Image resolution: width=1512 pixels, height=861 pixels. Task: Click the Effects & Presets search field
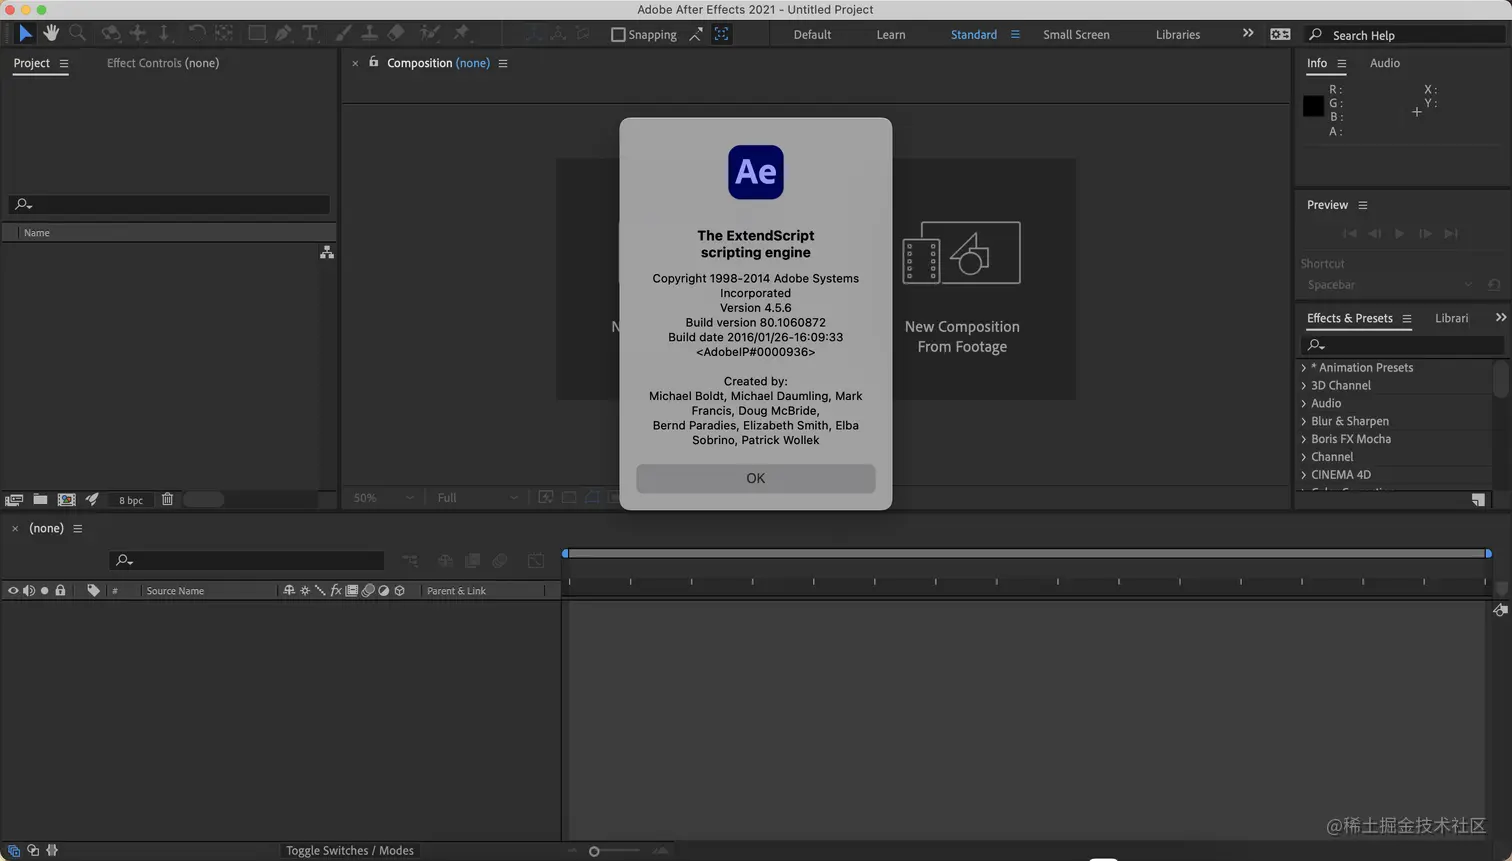pos(1402,344)
